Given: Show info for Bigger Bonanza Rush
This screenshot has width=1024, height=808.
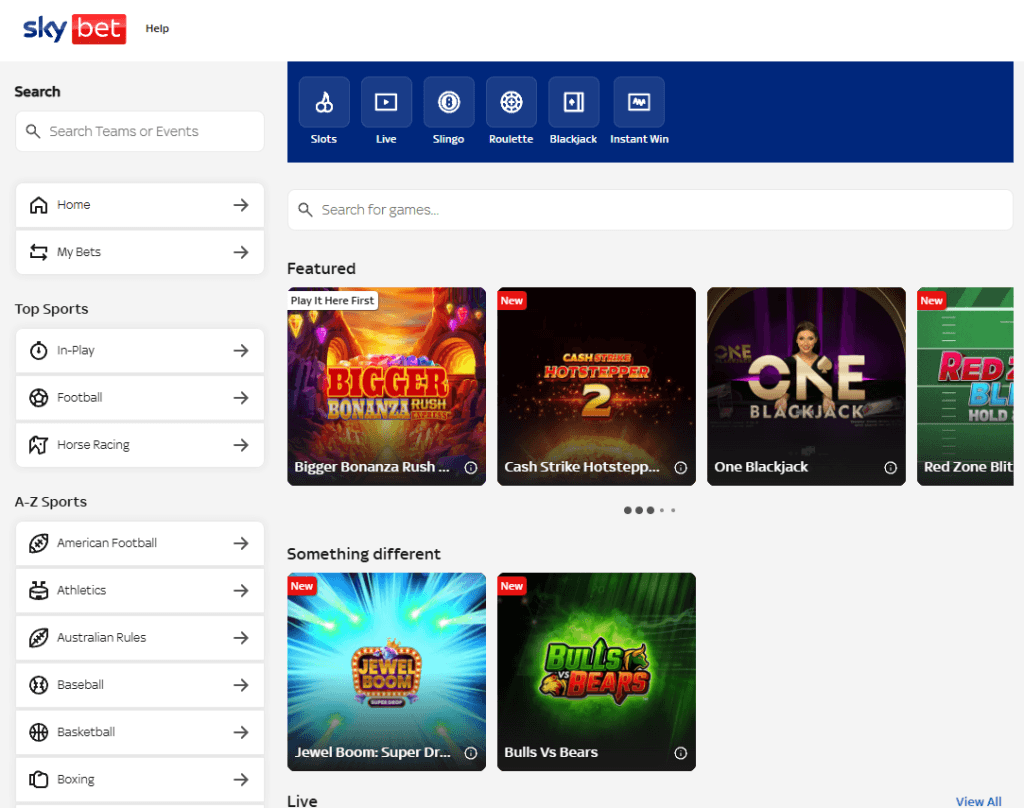Looking at the screenshot, I should tap(471, 468).
